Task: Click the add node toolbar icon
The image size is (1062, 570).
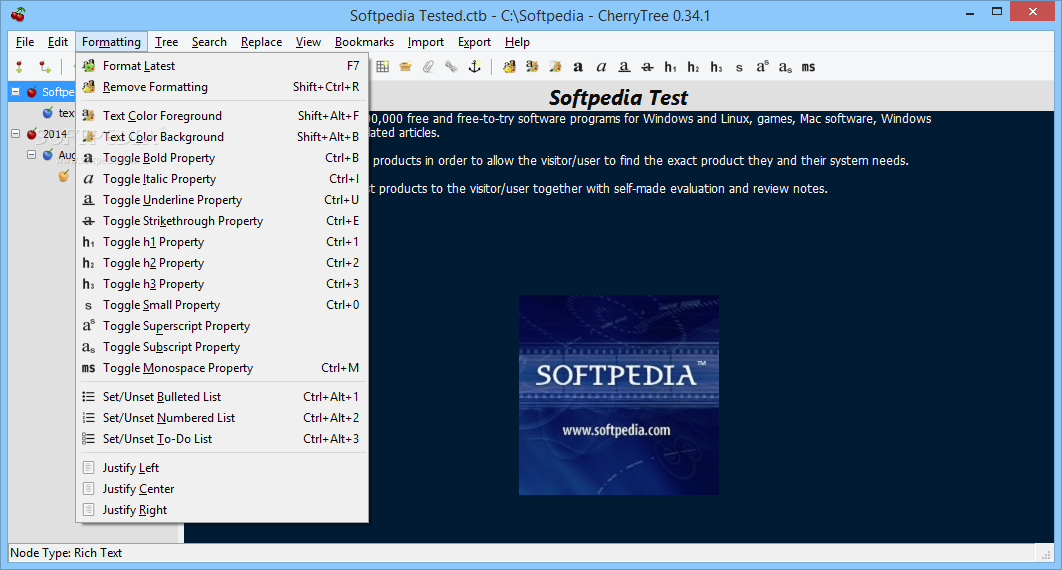Action: click(x=19, y=66)
